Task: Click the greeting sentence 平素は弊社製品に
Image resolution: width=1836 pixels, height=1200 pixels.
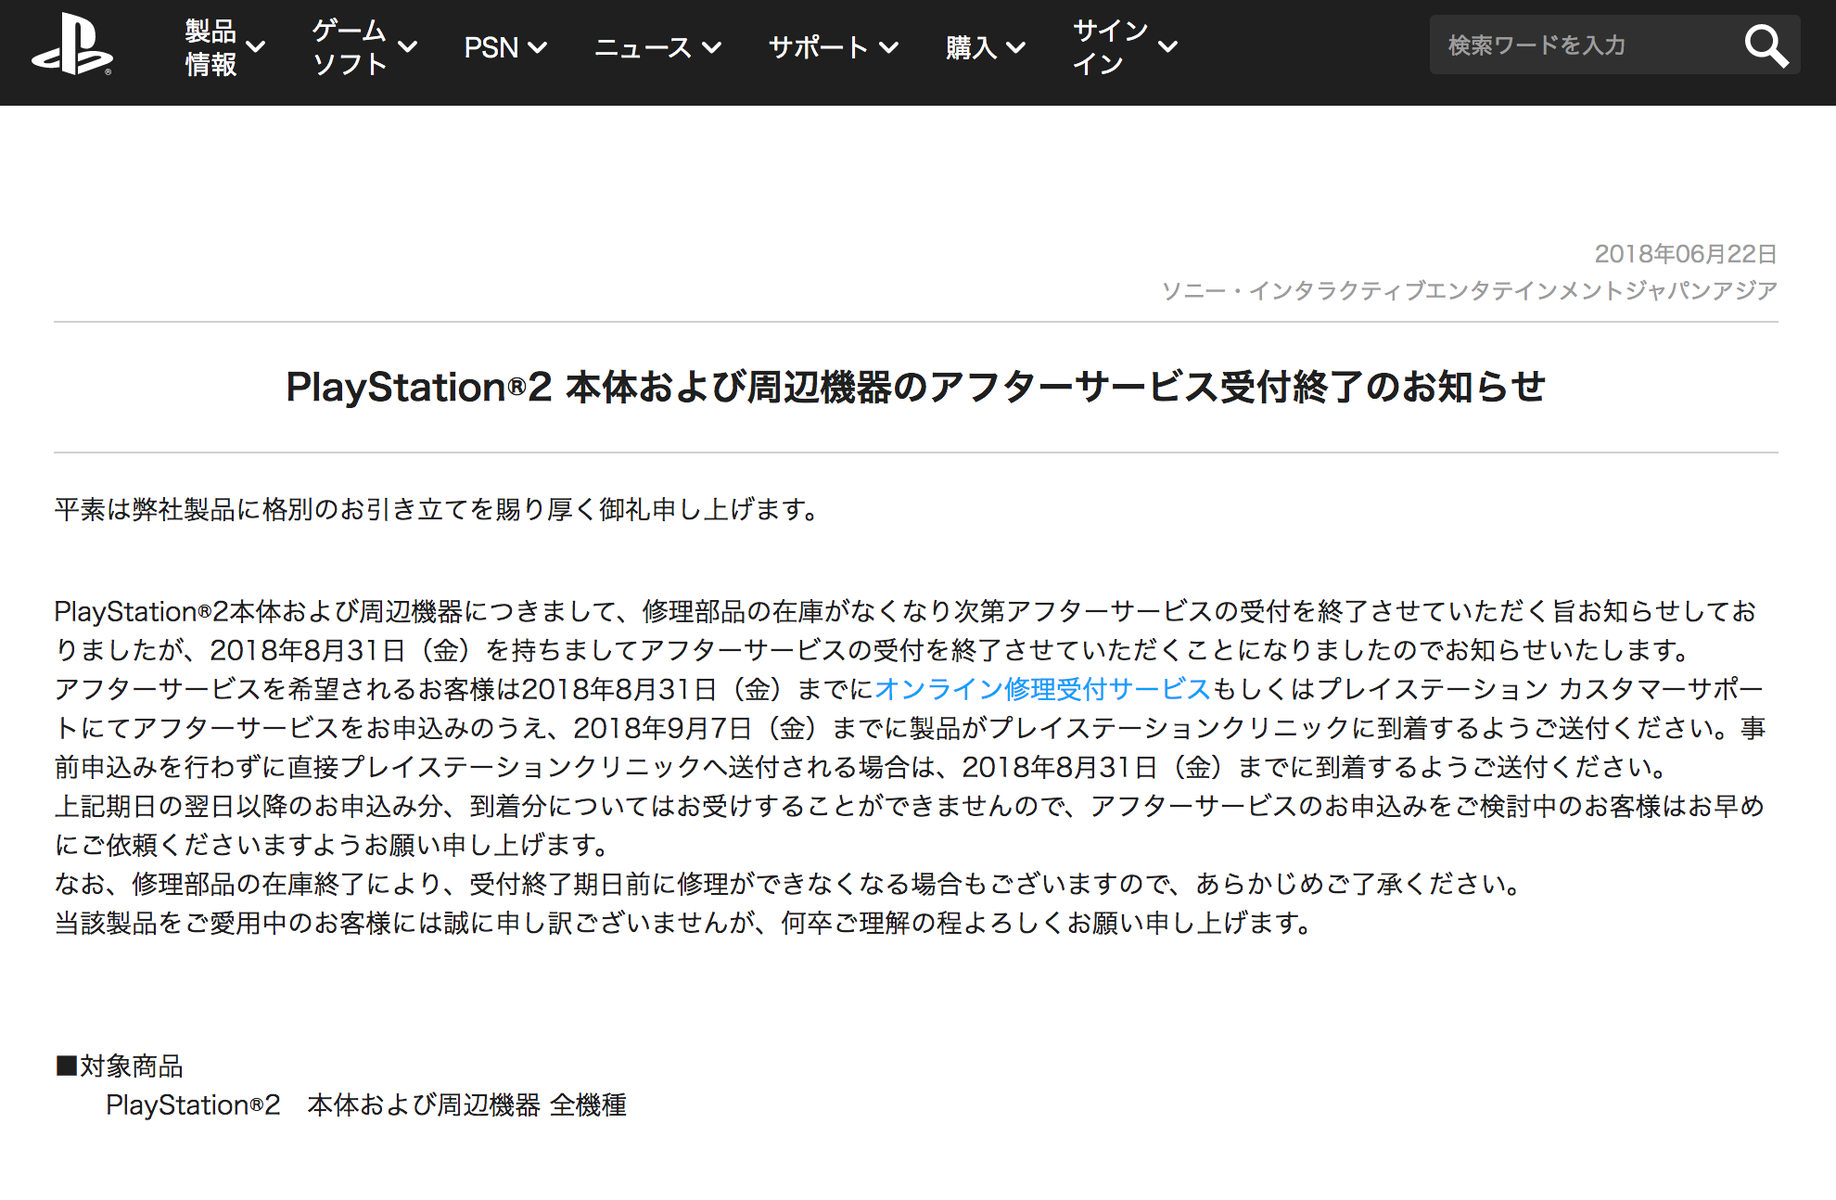Action: 438,510
